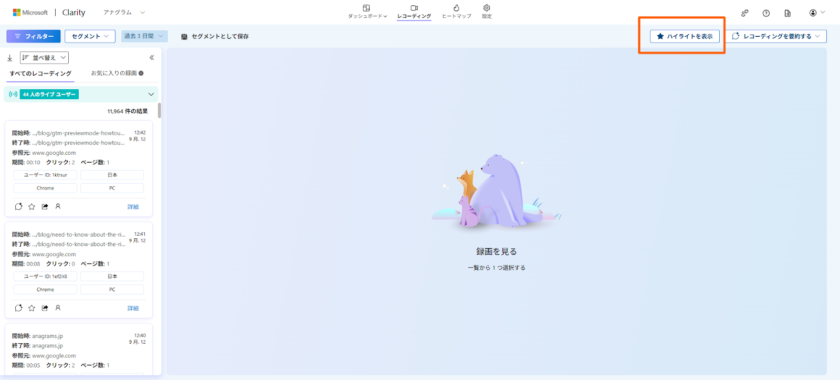Click the Chrome tag on the gtm-previewmode card
Screen dimensions: 840x380
click(x=46, y=188)
